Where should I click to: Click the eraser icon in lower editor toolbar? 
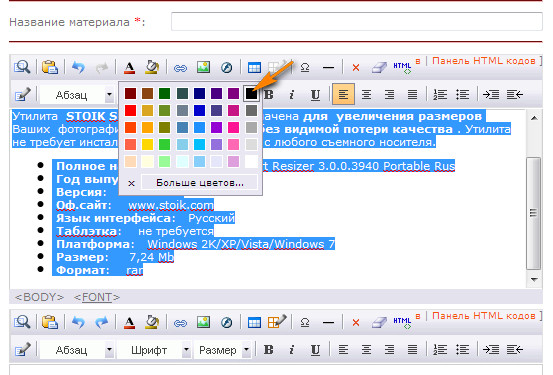tap(379, 322)
